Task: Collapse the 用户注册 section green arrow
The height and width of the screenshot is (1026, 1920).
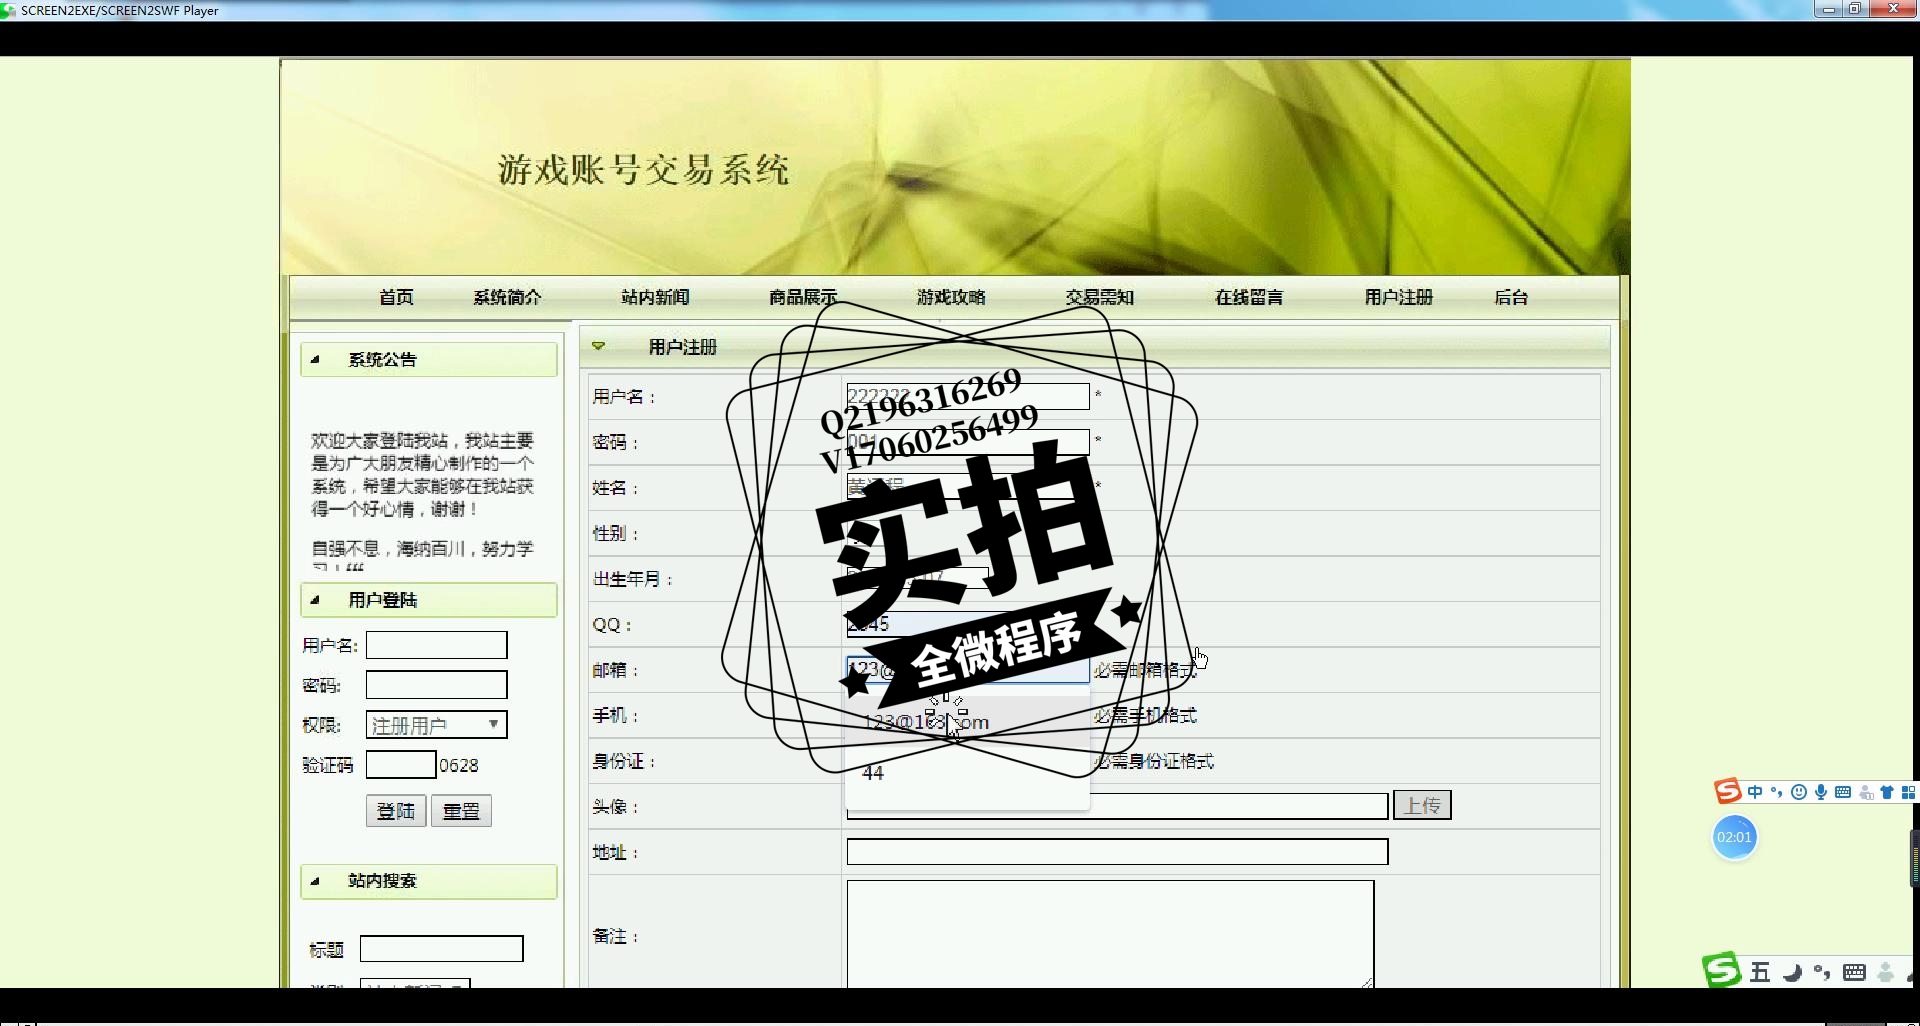Action: tap(598, 346)
